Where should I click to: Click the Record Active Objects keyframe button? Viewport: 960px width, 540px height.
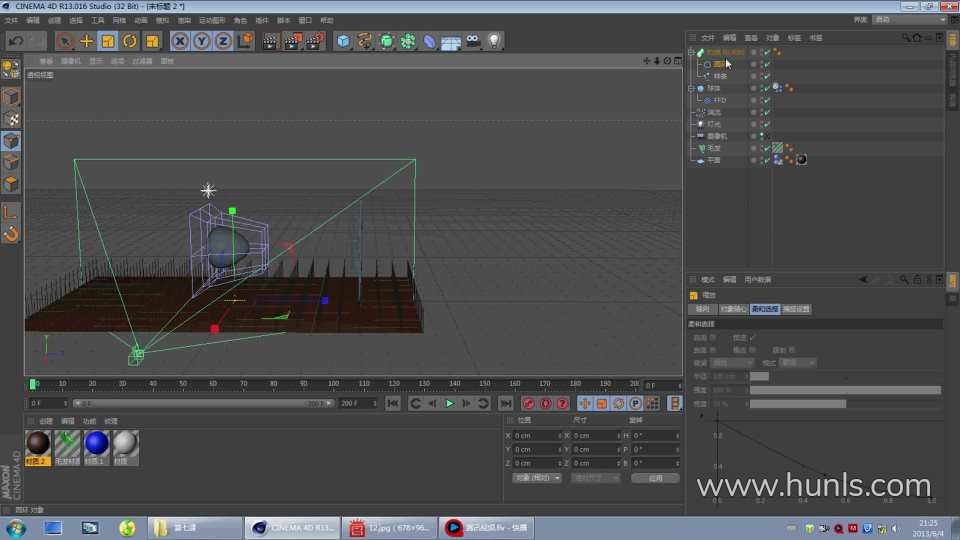tap(529, 403)
